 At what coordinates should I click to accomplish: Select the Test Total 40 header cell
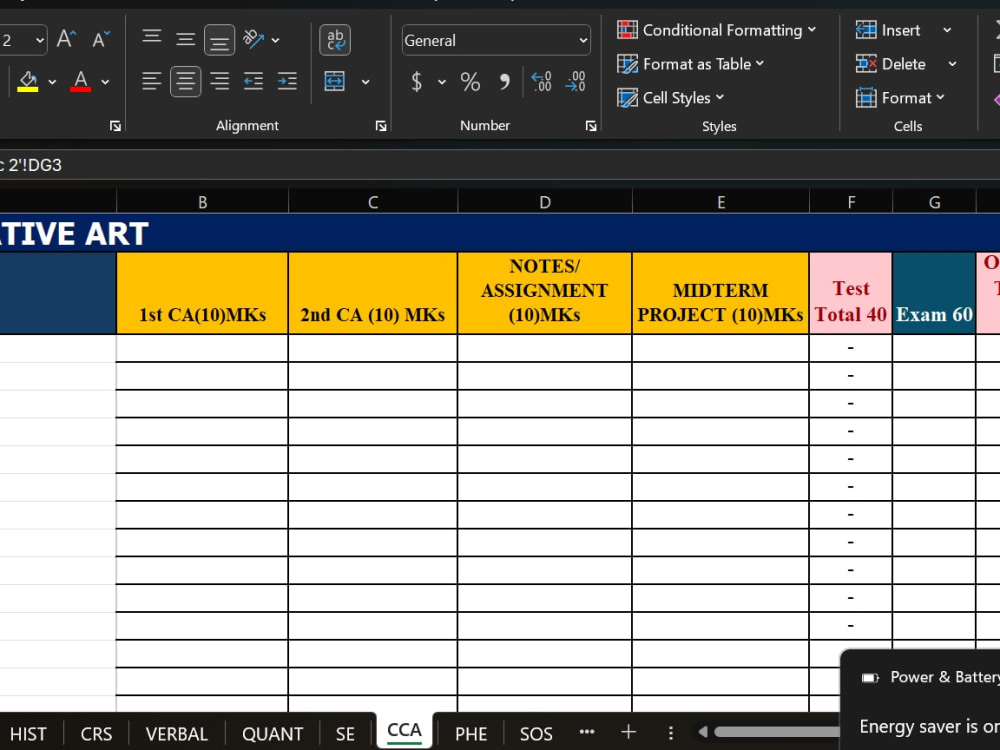(x=851, y=293)
